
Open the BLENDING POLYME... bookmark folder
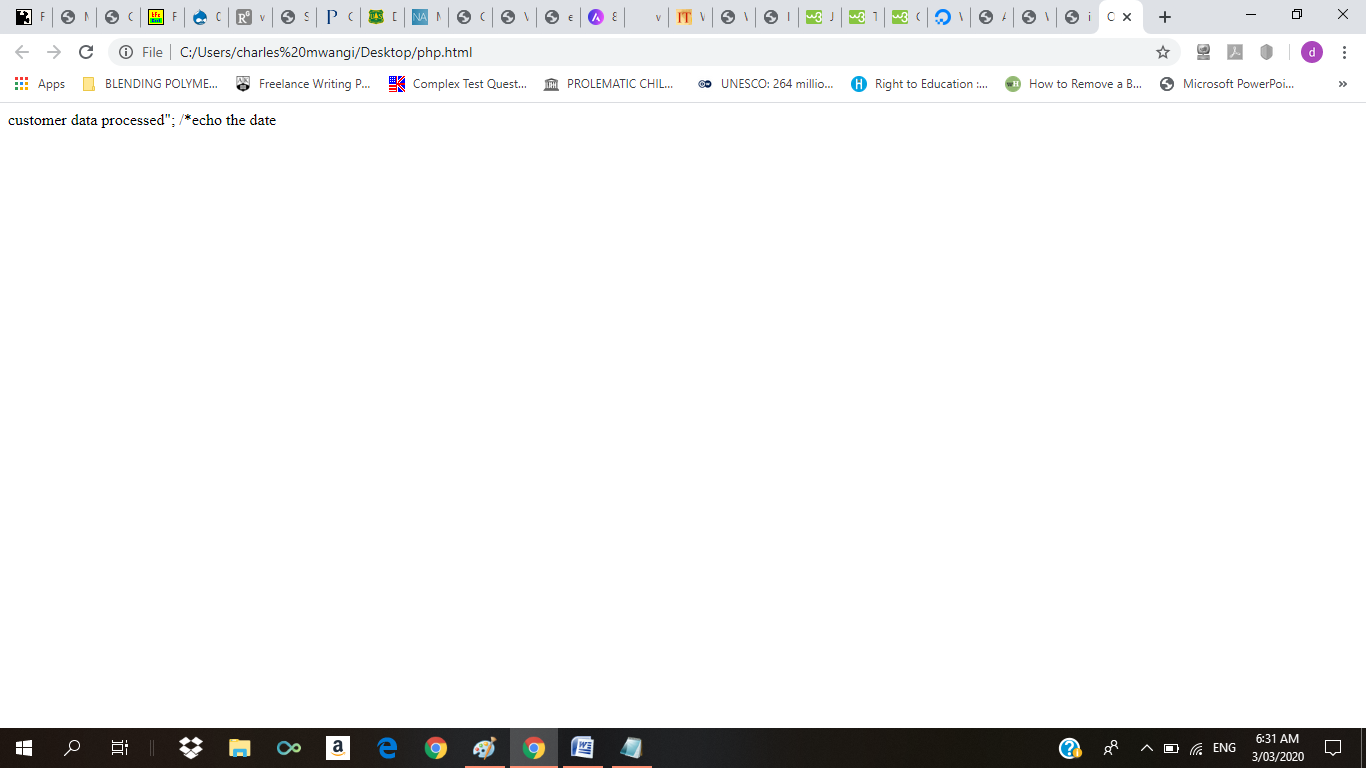(149, 84)
